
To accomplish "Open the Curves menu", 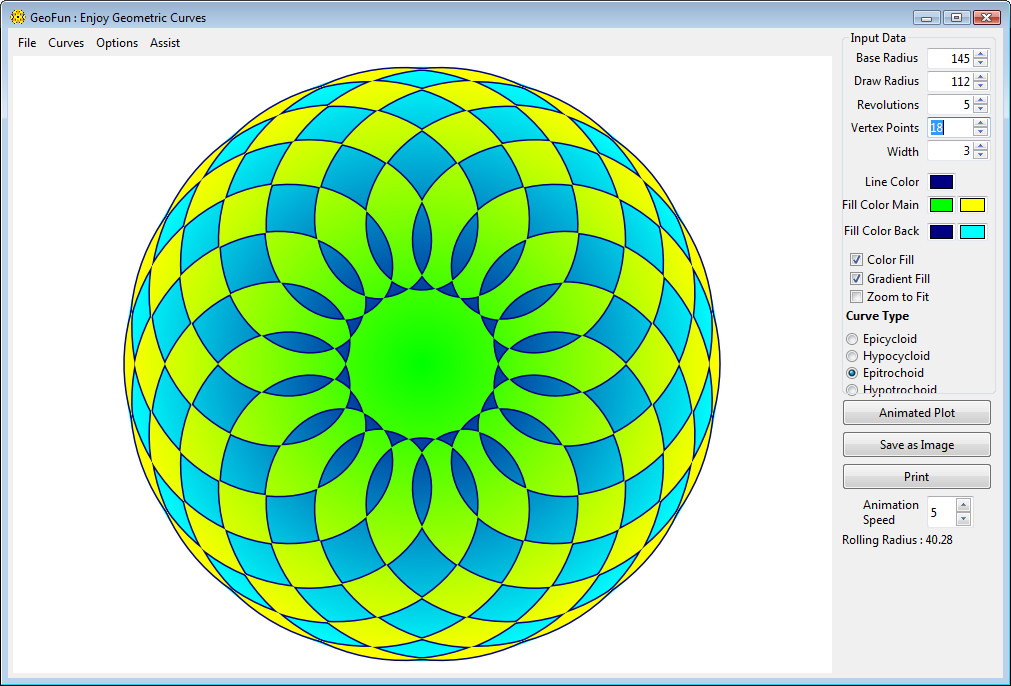I will (66, 43).
